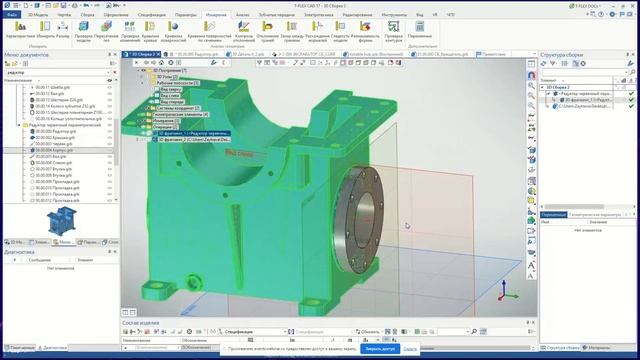This screenshot has height=360, width=640.
Task: Open the Характеристики measurement tool
Action: pos(20,30)
